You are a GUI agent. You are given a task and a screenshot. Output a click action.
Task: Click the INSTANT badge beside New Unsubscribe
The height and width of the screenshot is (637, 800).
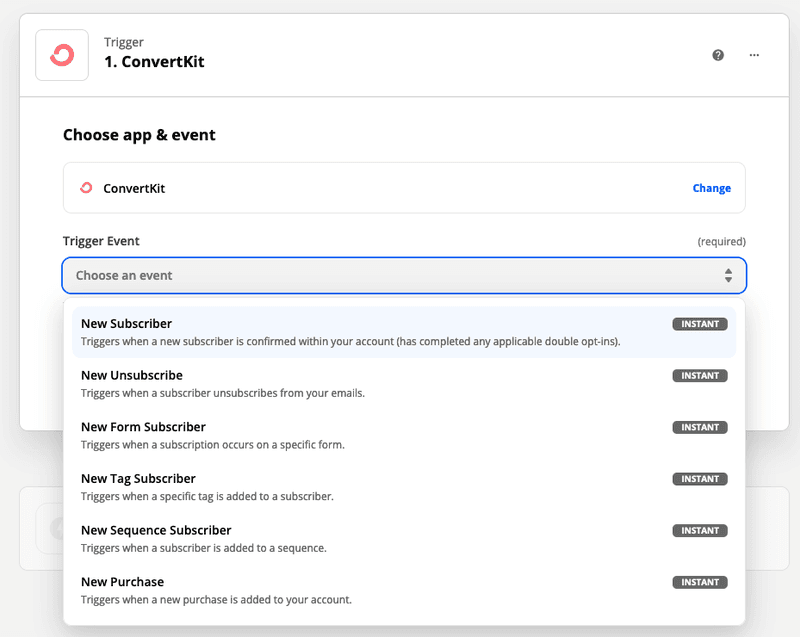(x=699, y=375)
